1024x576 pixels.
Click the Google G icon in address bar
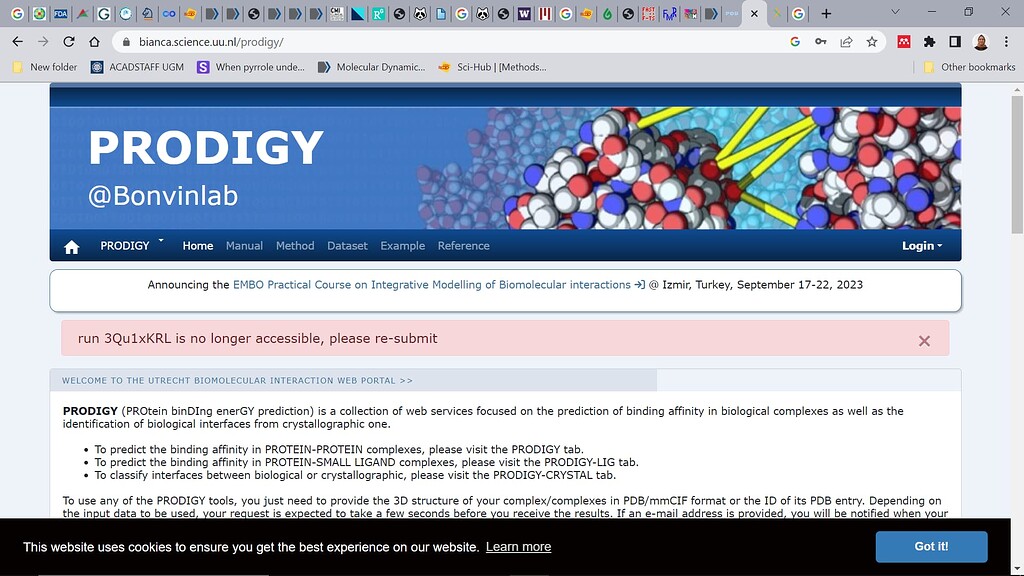795,43
